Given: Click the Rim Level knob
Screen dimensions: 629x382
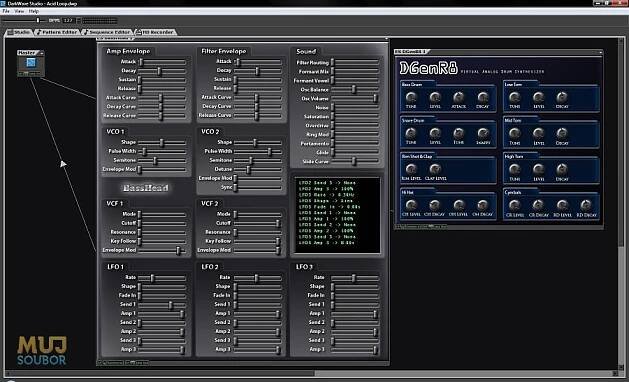Looking at the screenshot, I should click(x=411, y=169).
